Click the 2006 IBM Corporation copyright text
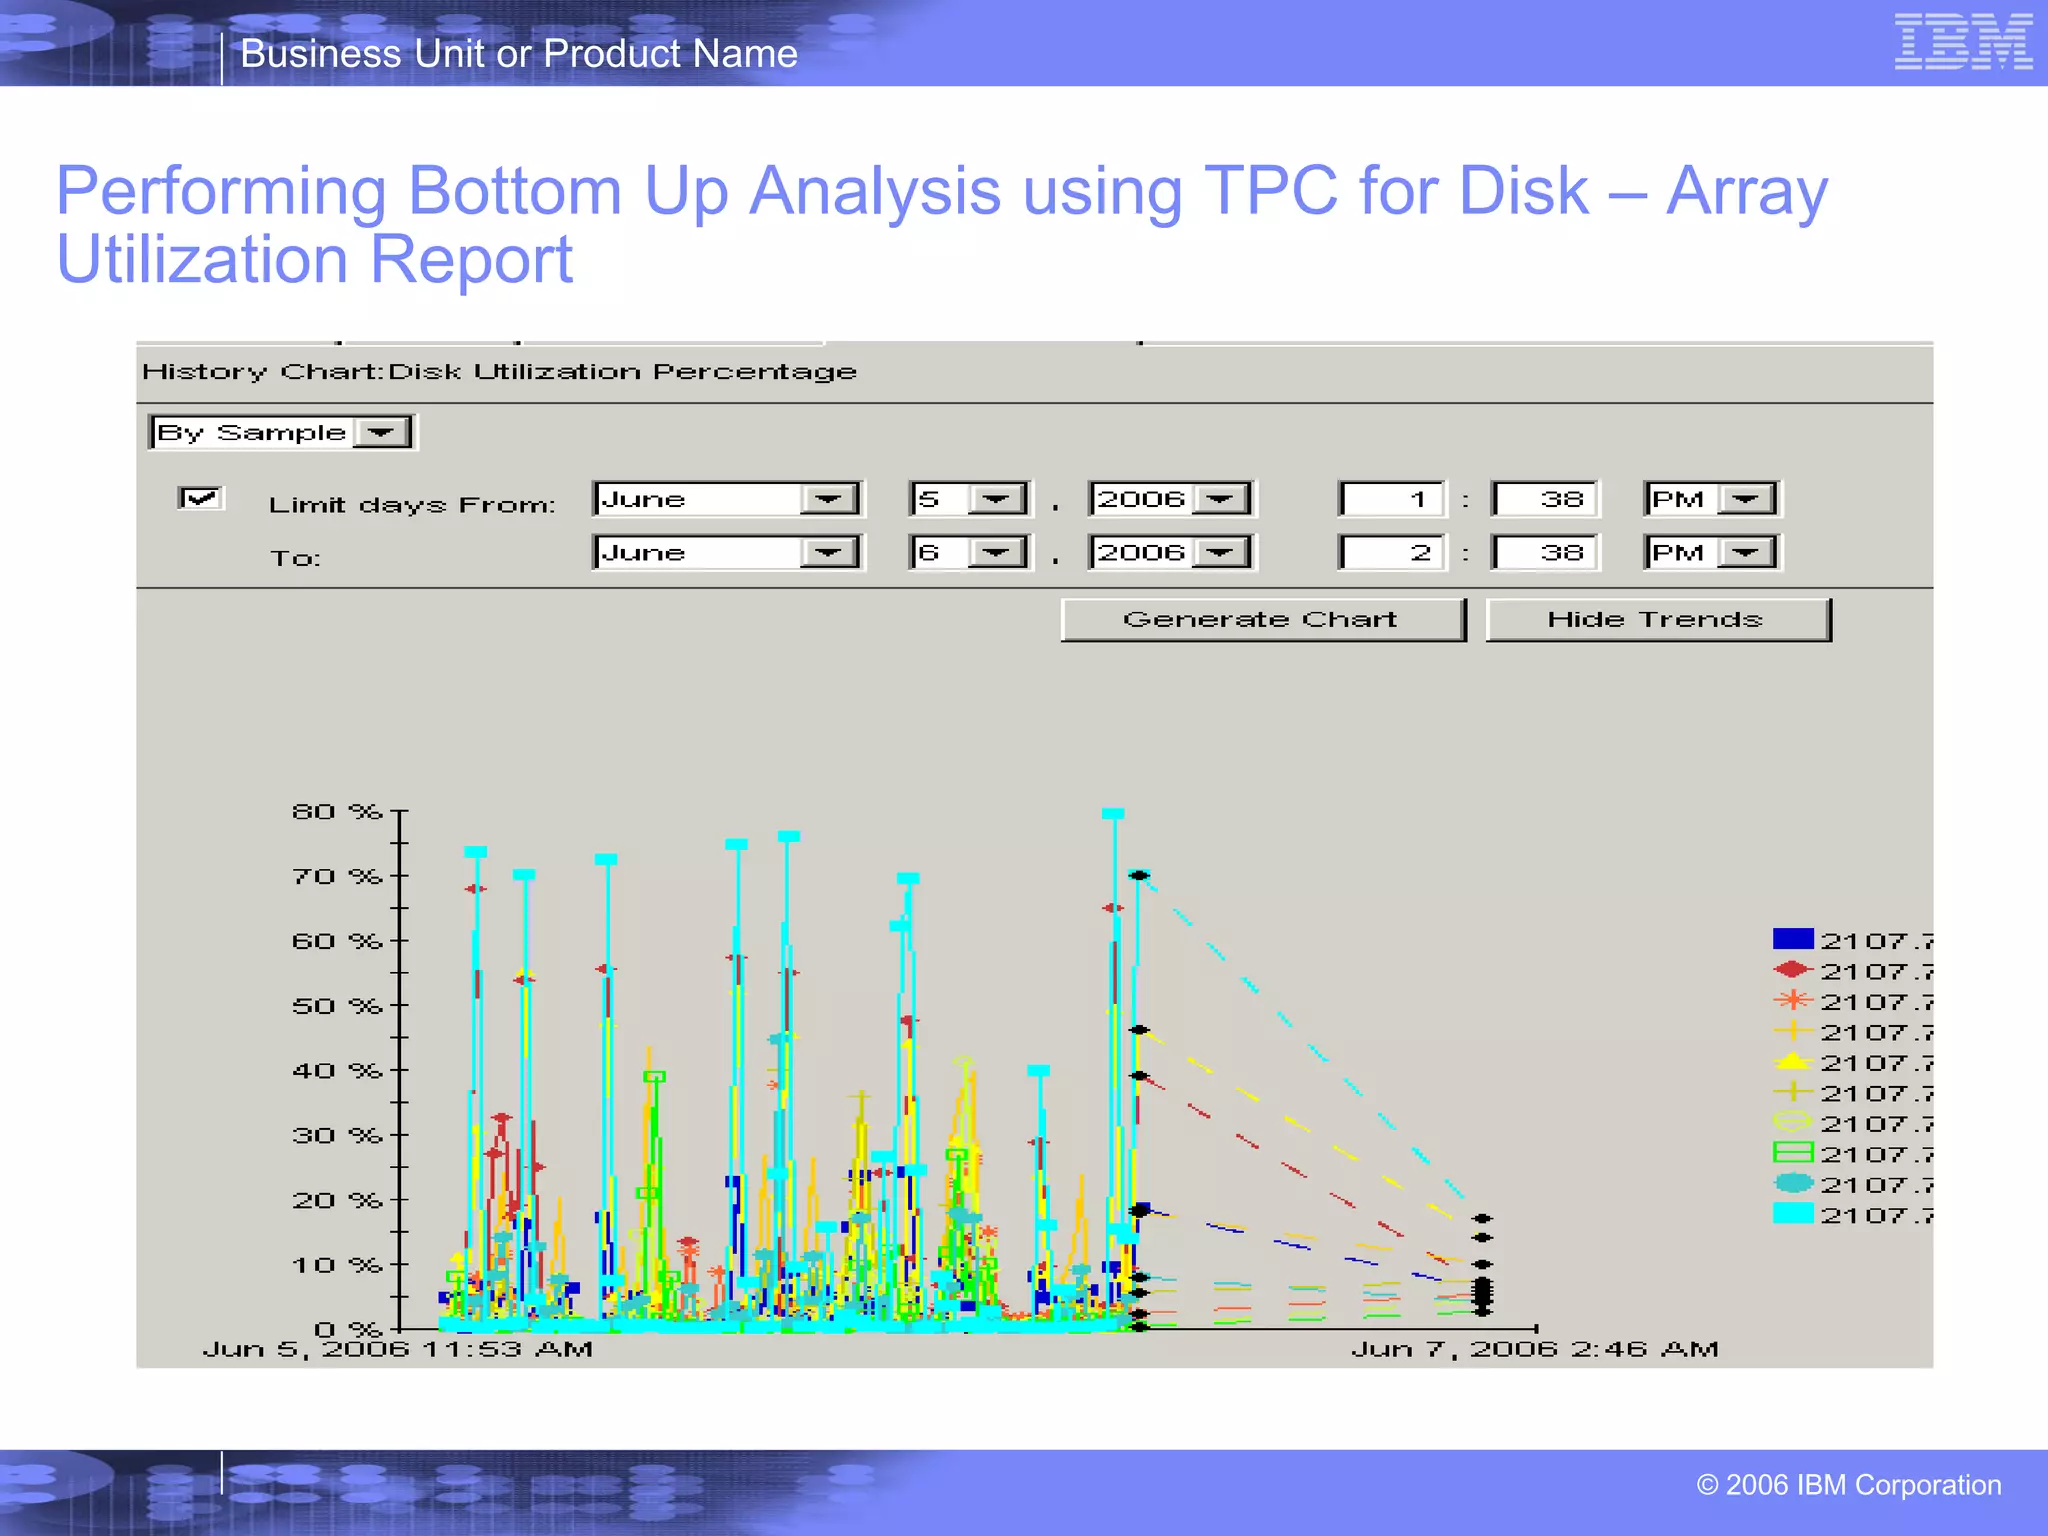 click(x=1849, y=1485)
